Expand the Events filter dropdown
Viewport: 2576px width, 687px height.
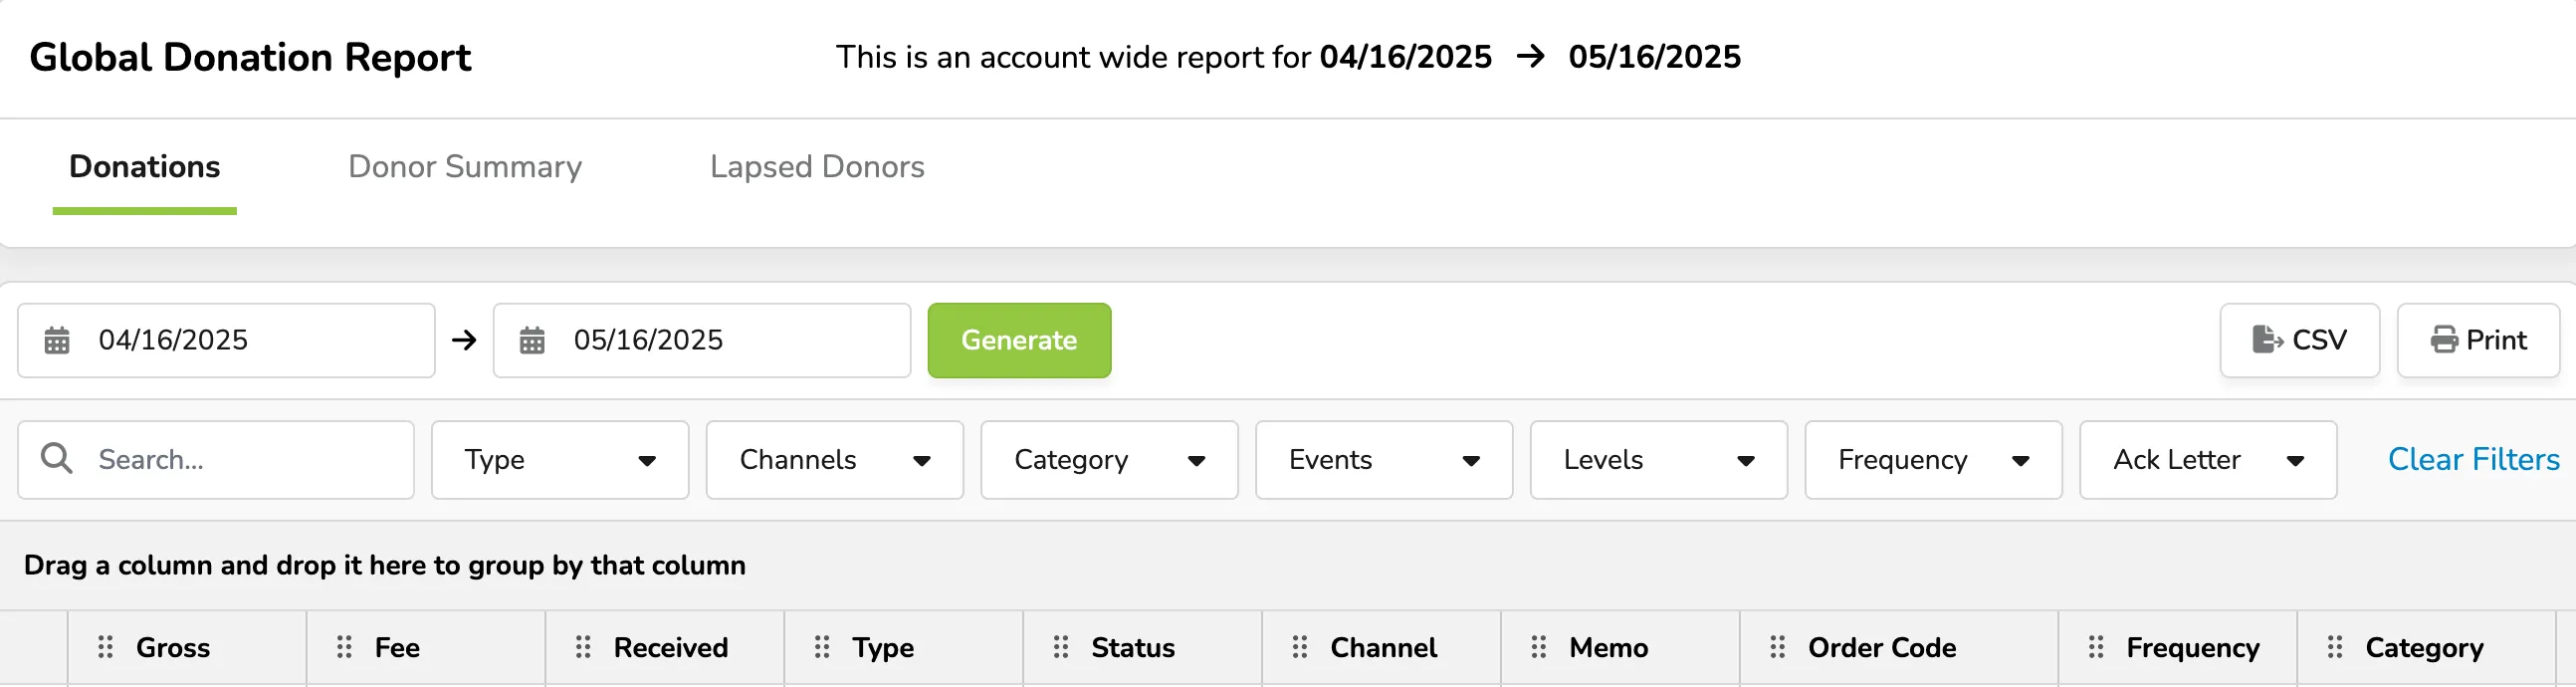(1384, 460)
